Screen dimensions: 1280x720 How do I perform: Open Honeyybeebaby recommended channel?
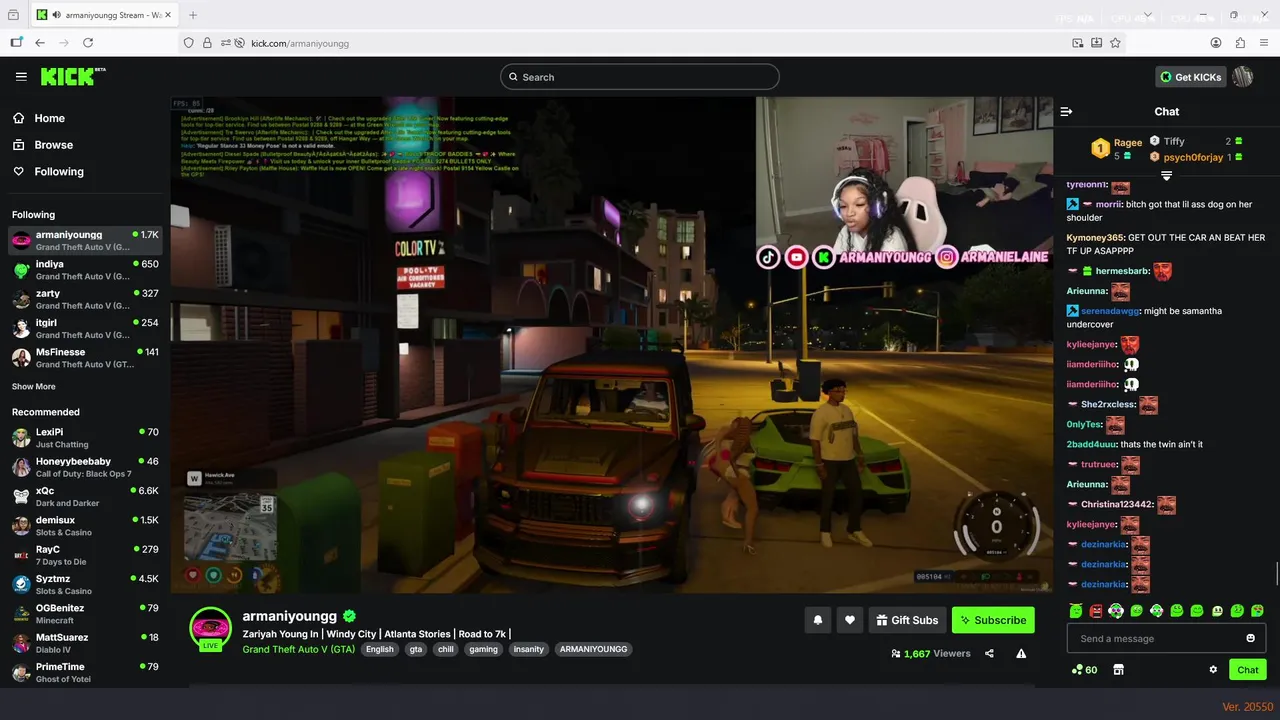[x=85, y=467]
